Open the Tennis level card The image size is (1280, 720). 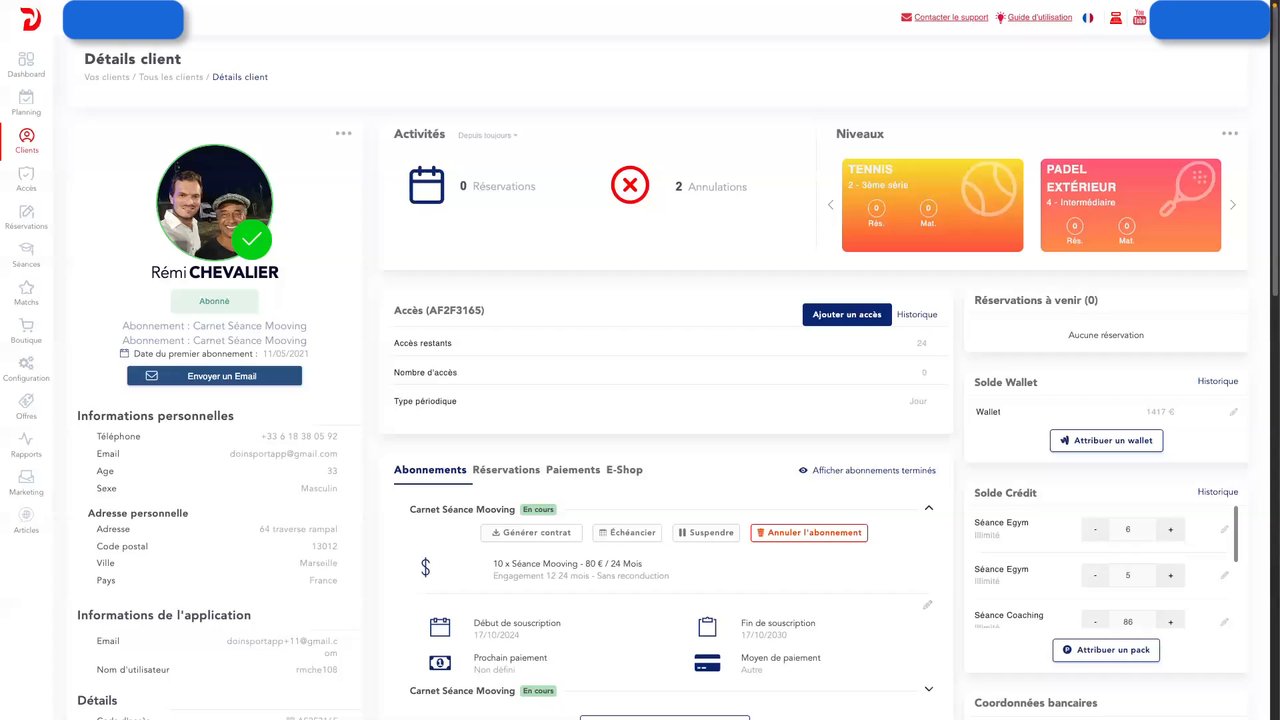coord(932,205)
